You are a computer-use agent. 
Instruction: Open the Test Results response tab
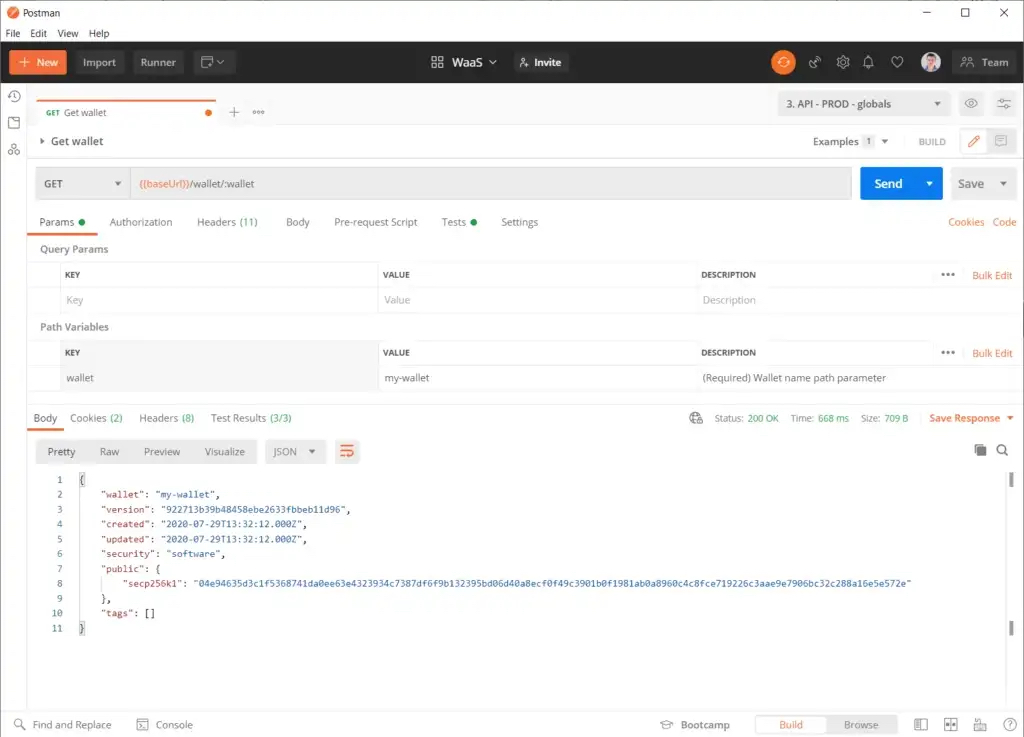(251, 418)
